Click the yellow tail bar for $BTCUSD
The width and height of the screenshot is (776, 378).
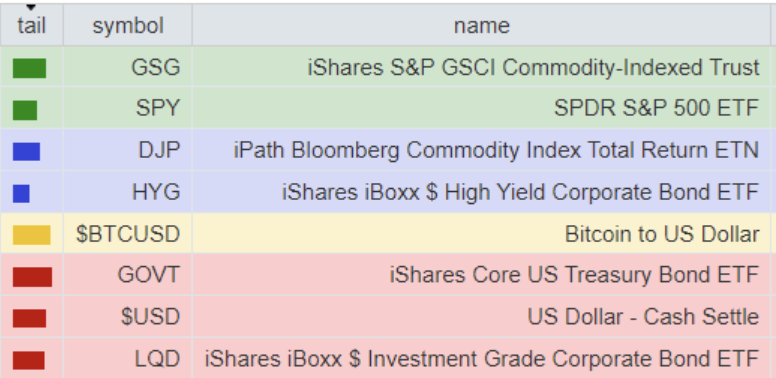click(x=32, y=235)
